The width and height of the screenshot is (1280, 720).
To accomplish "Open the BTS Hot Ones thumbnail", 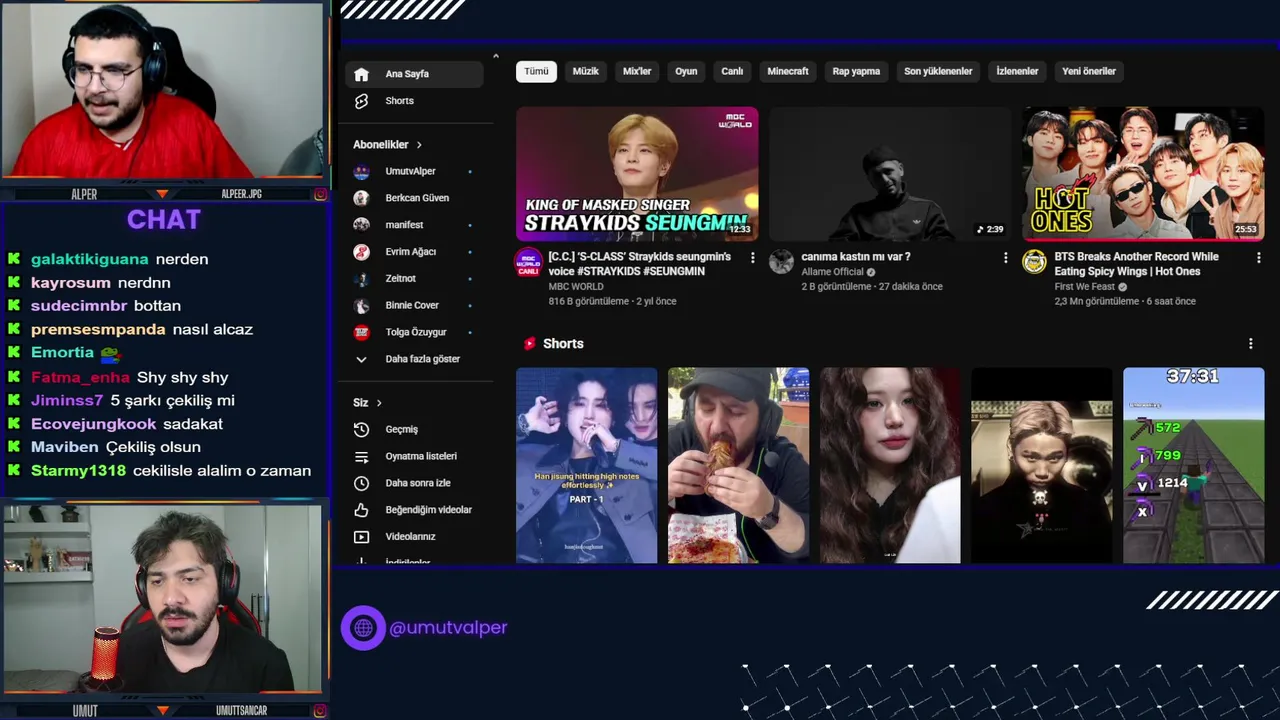I will [x=1143, y=174].
